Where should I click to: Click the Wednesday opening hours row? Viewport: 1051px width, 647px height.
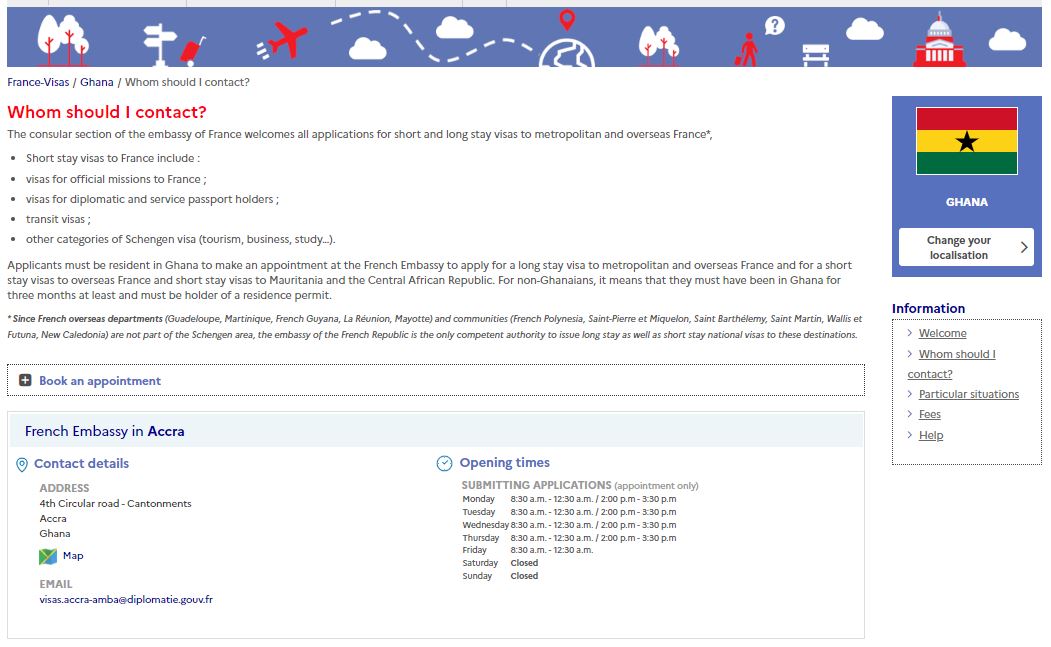pyautogui.click(x=569, y=525)
